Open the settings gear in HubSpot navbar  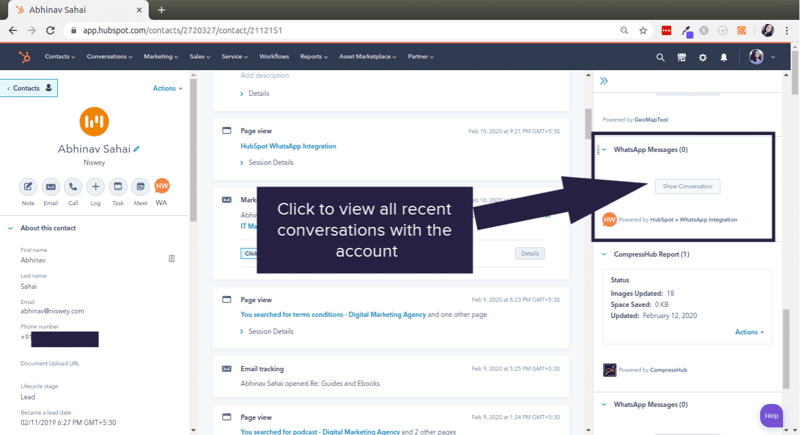[703, 57]
